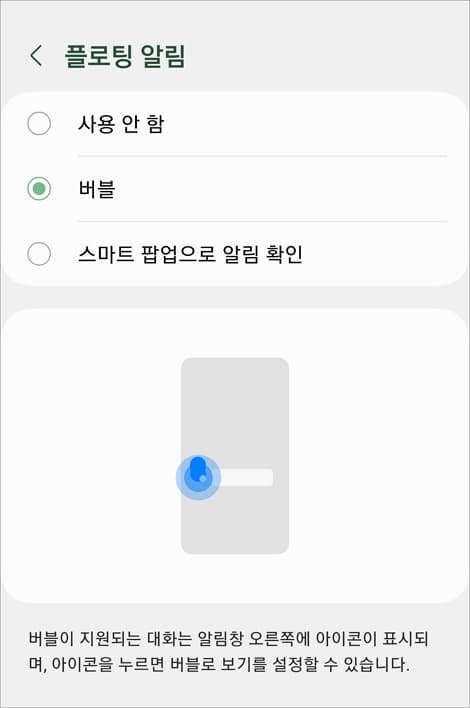Choose the 스마트 팝업으로 알림 확인 text label
Viewport: 470px width, 708px height.
[190, 254]
